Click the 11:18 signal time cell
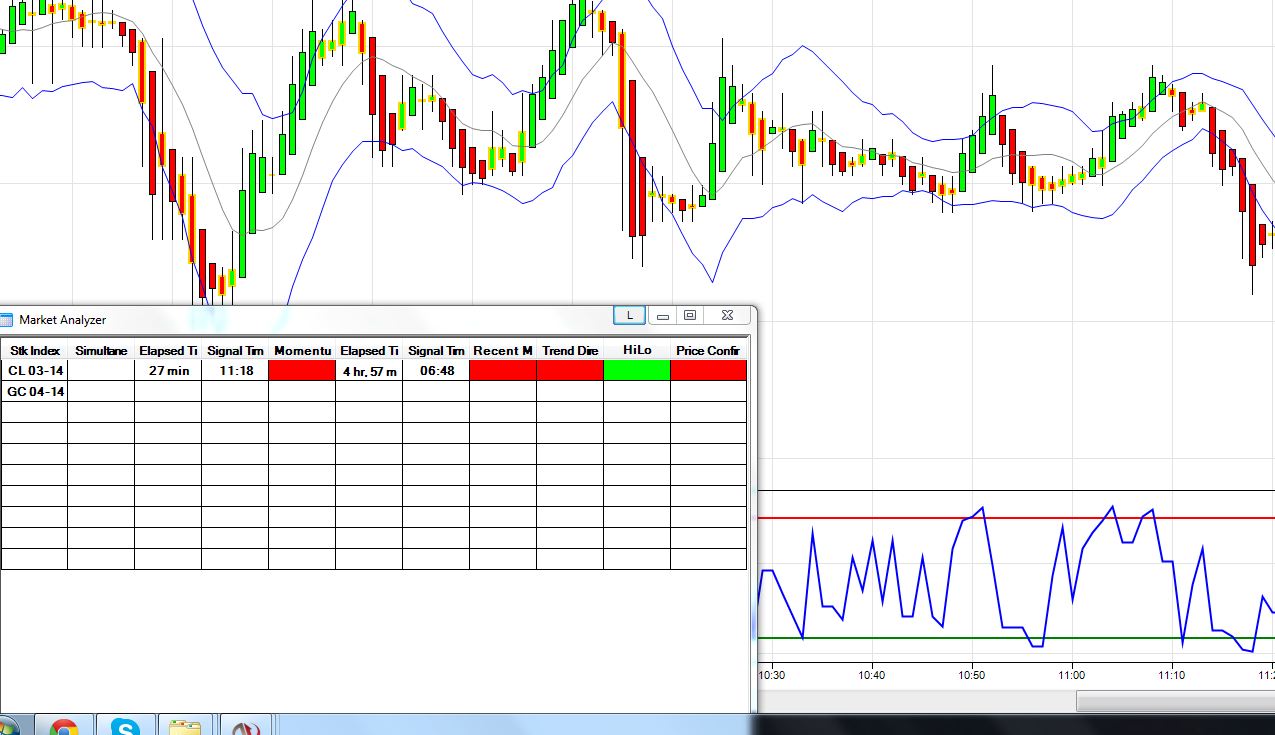The height and width of the screenshot is (735, 1275). [235, 371]
